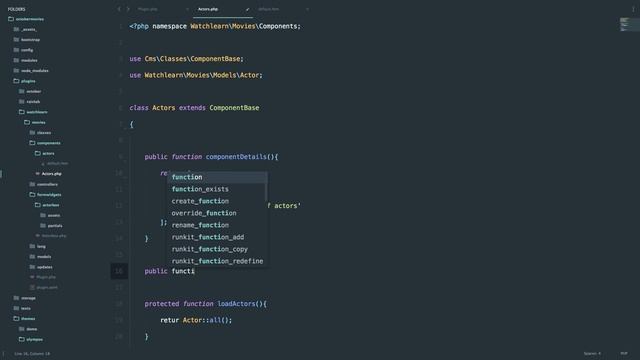This screenshot has height=360, width=640.
Task: Open the tab options menu at top right
Action: [x=633, y=9]
